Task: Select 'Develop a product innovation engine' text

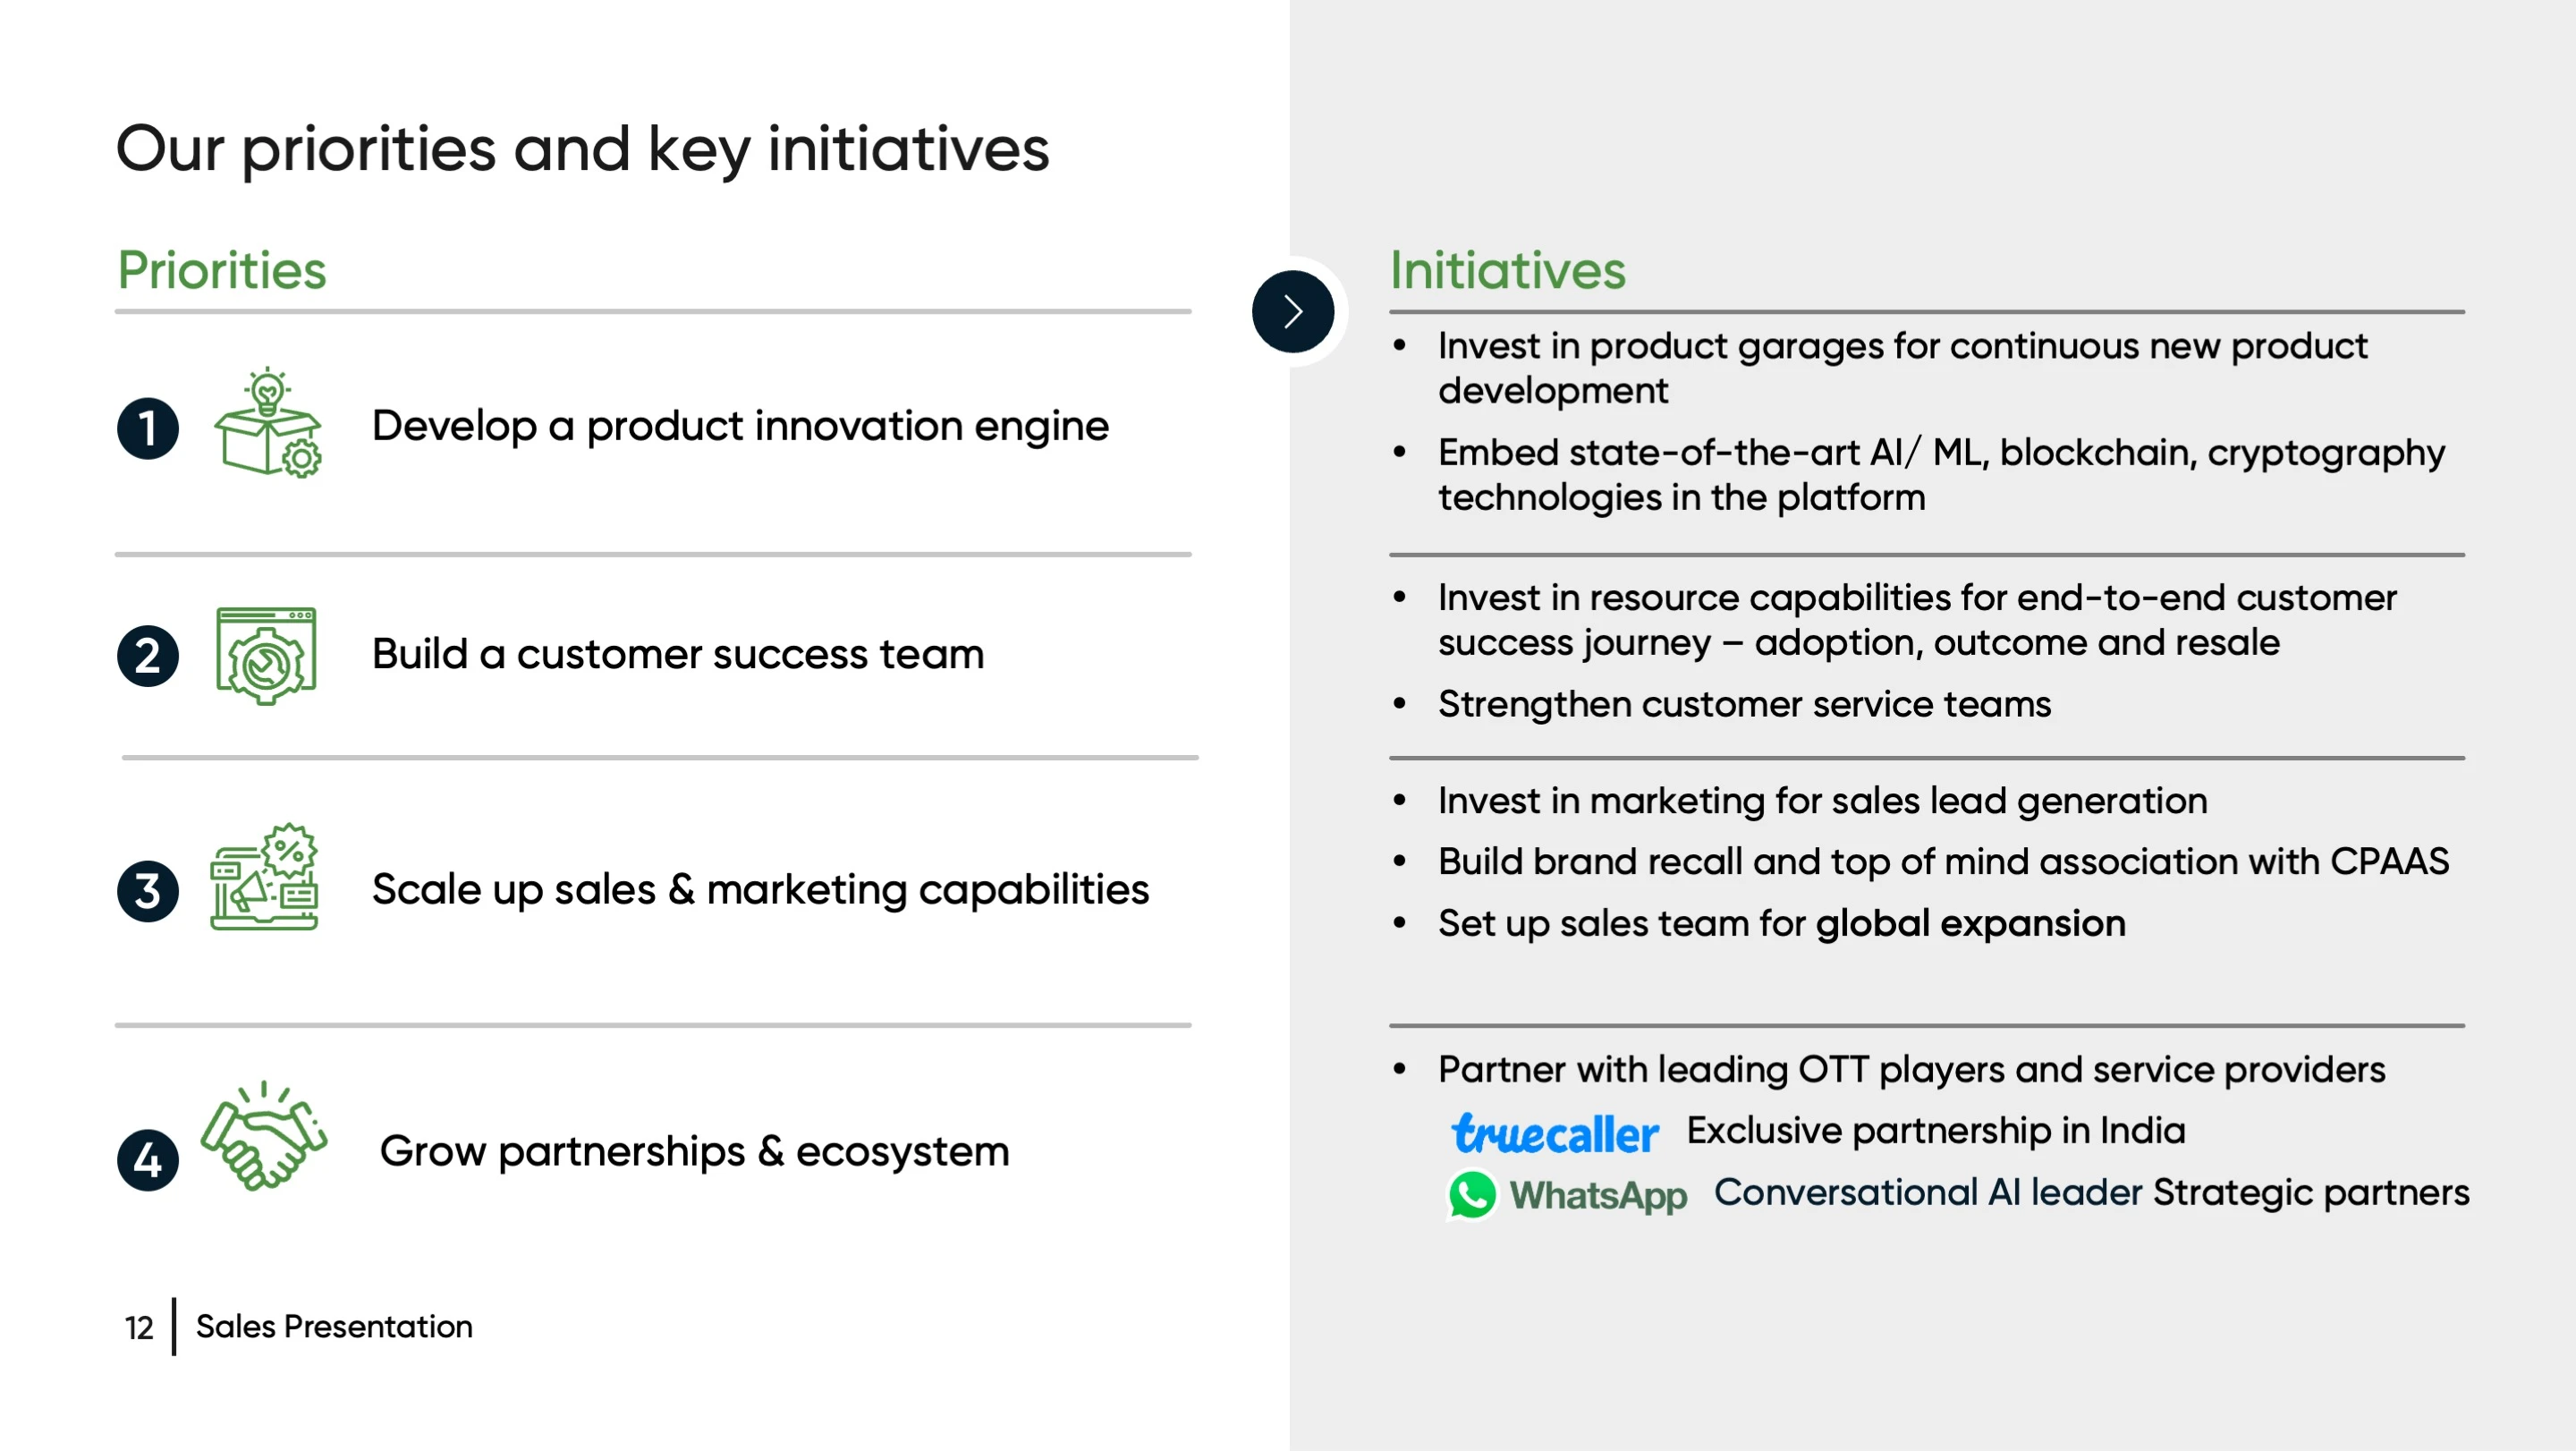Action: coord(740,427)
